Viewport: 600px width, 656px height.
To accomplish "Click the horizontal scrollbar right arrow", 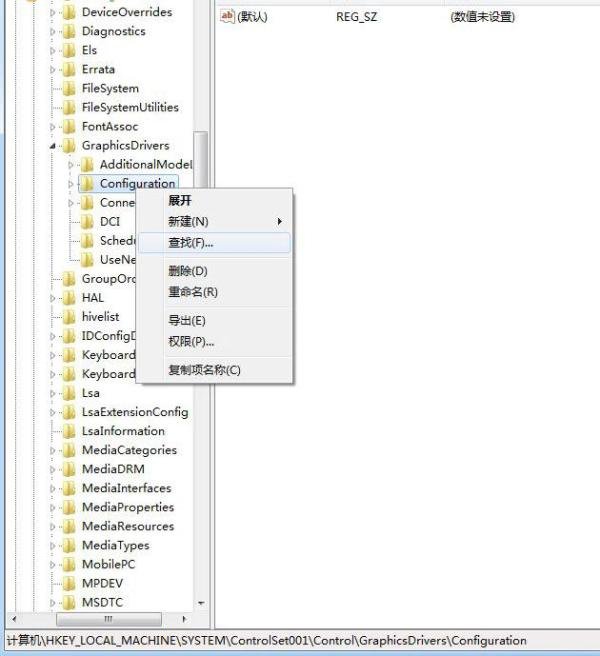I will [x=185, y=619].
